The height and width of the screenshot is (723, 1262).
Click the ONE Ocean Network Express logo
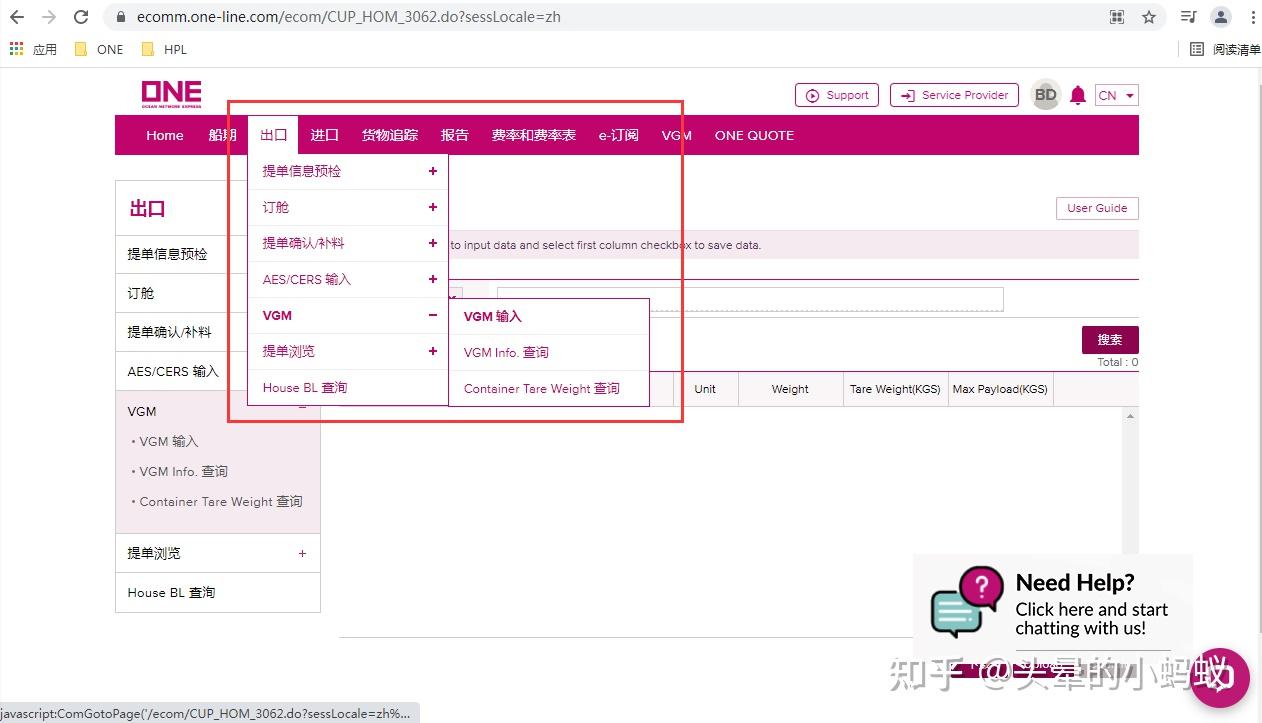pyautogui.click(x=171, y=94)
